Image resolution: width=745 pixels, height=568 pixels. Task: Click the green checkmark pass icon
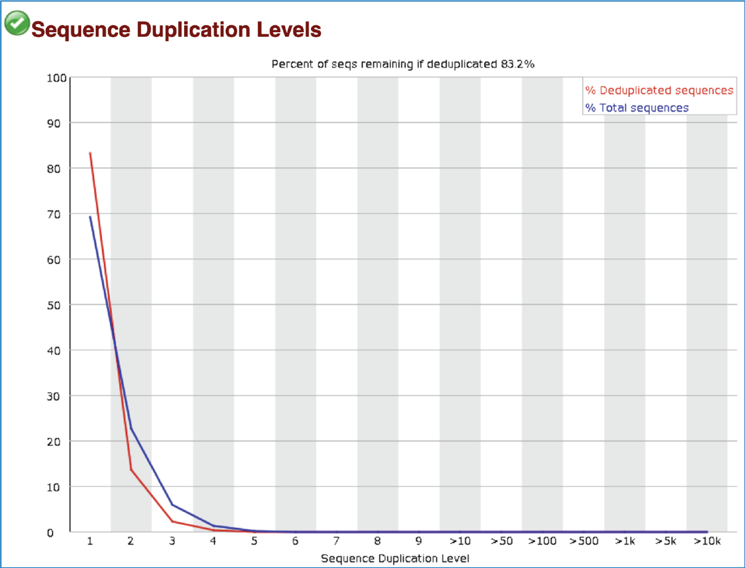[x=17, y=23]
